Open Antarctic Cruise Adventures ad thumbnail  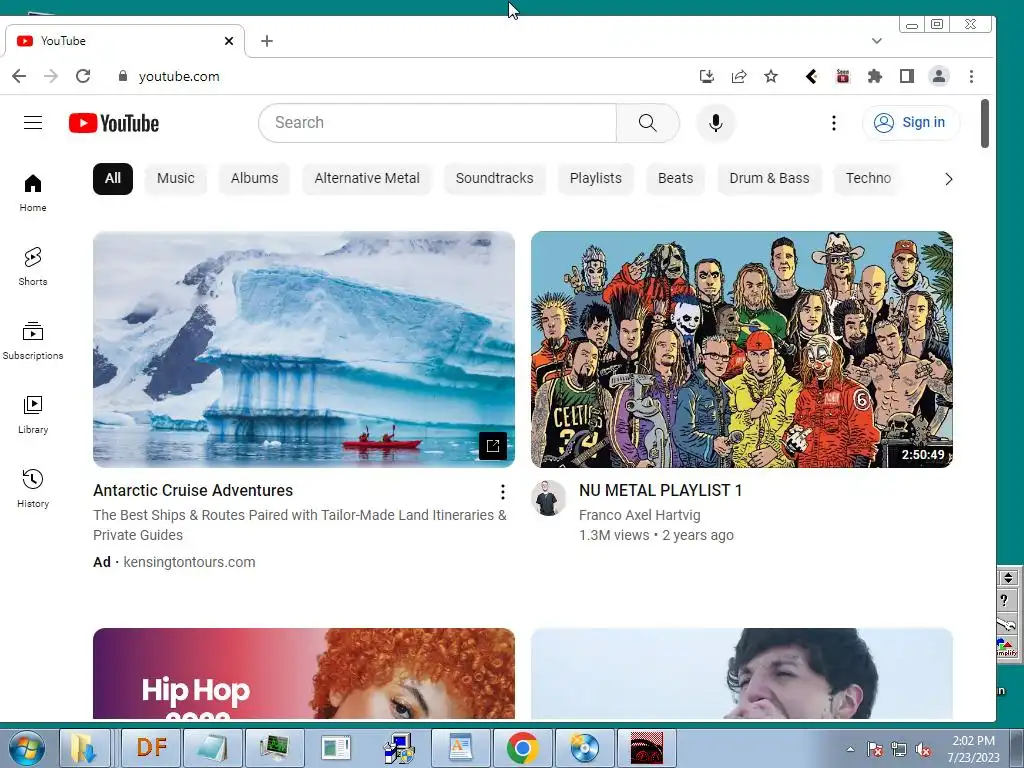pyautogui.click(x=304, y=349)
